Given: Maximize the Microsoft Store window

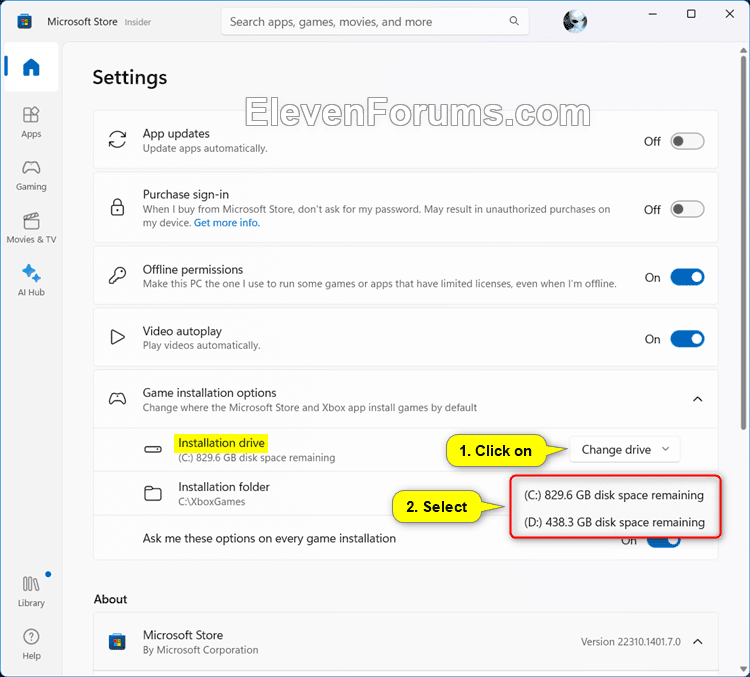Looking at the screenshot, I should [691, 14].
